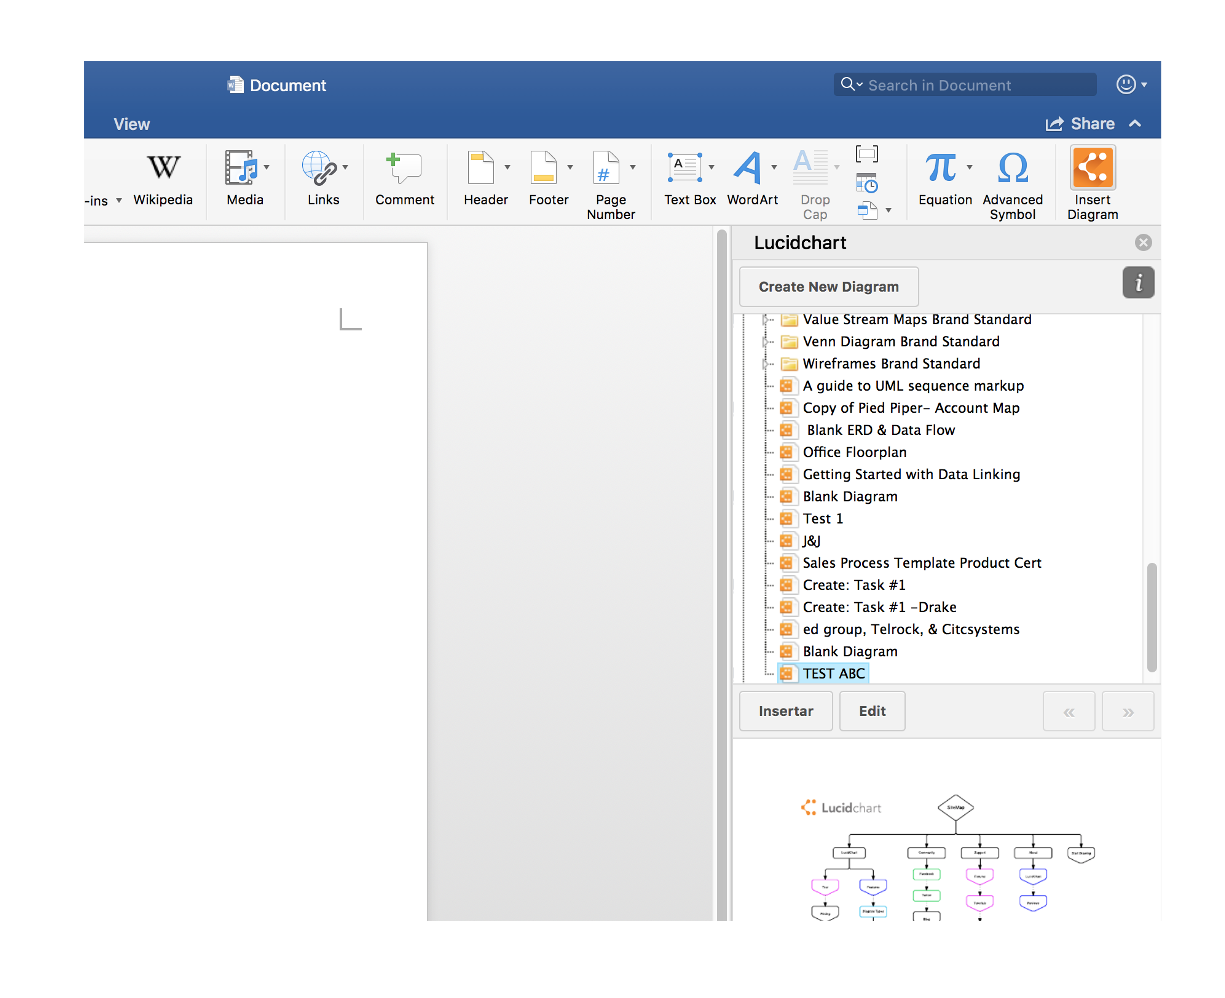The image size is (1225, 998).
Task: Click the Drop Cap icon
Action: [811, 168]
